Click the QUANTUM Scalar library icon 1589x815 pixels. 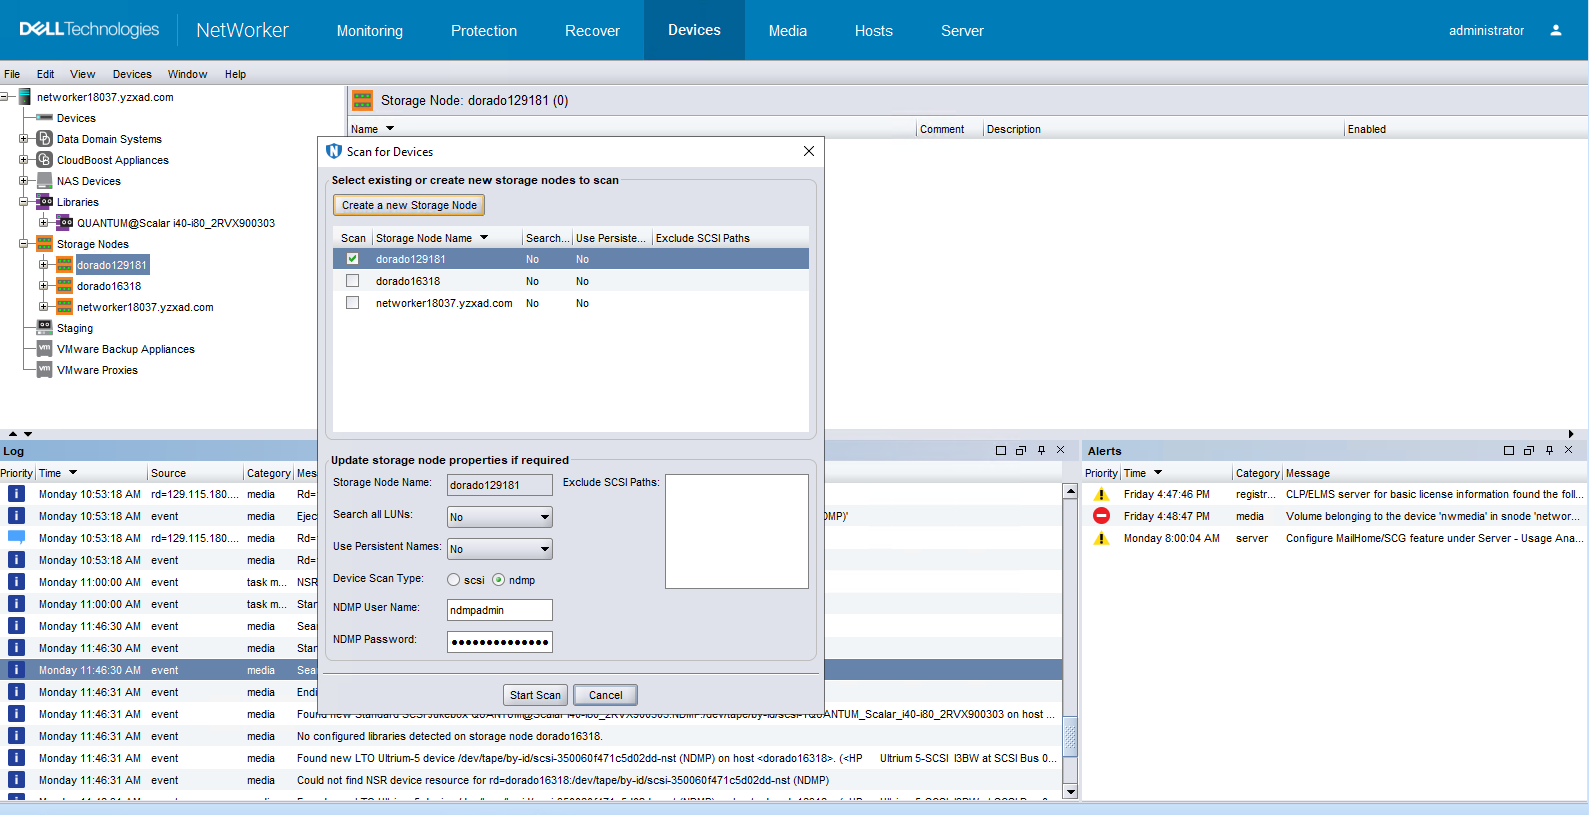pos(64,223)
